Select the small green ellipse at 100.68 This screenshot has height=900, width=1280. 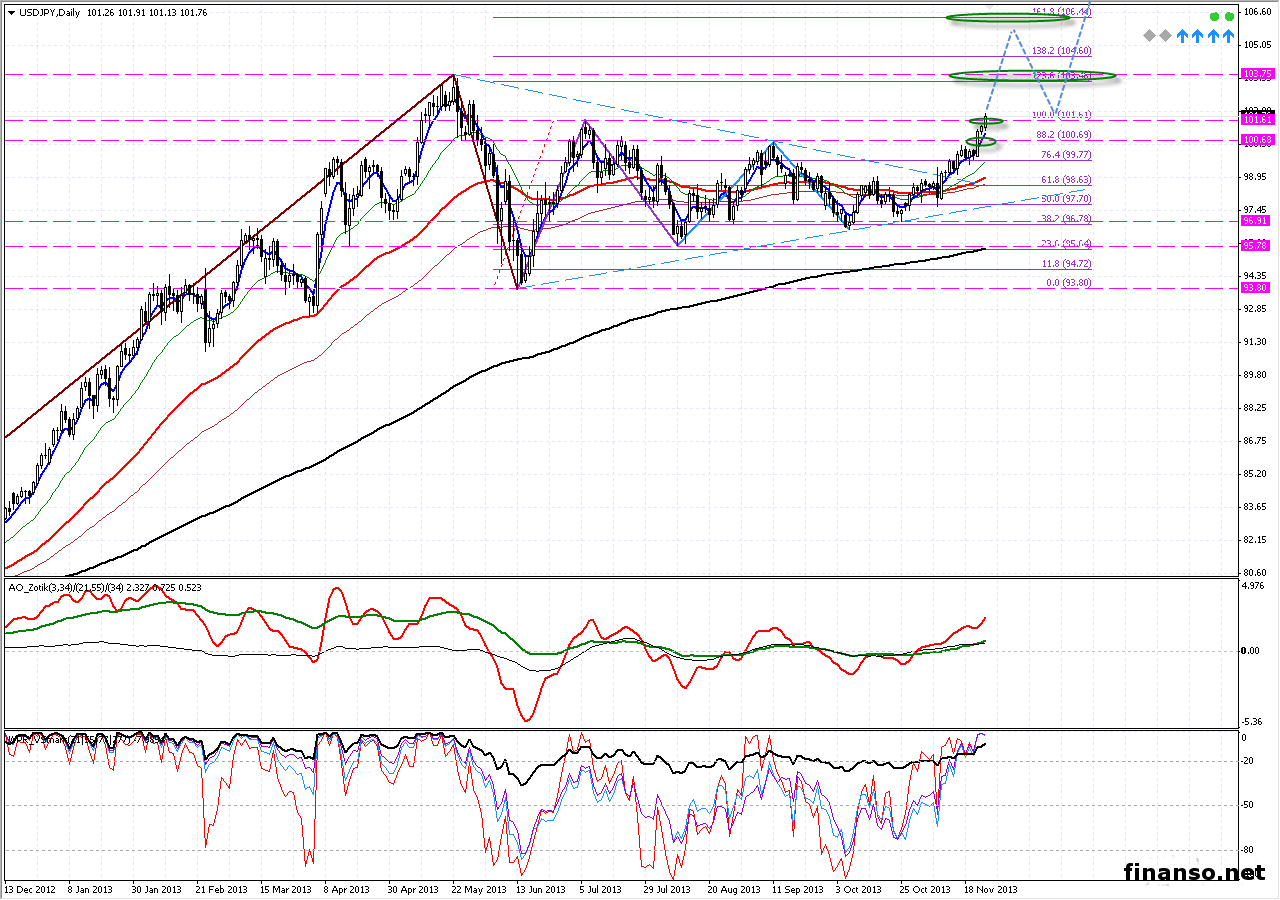pyautogui.click(x=981, y=141)
